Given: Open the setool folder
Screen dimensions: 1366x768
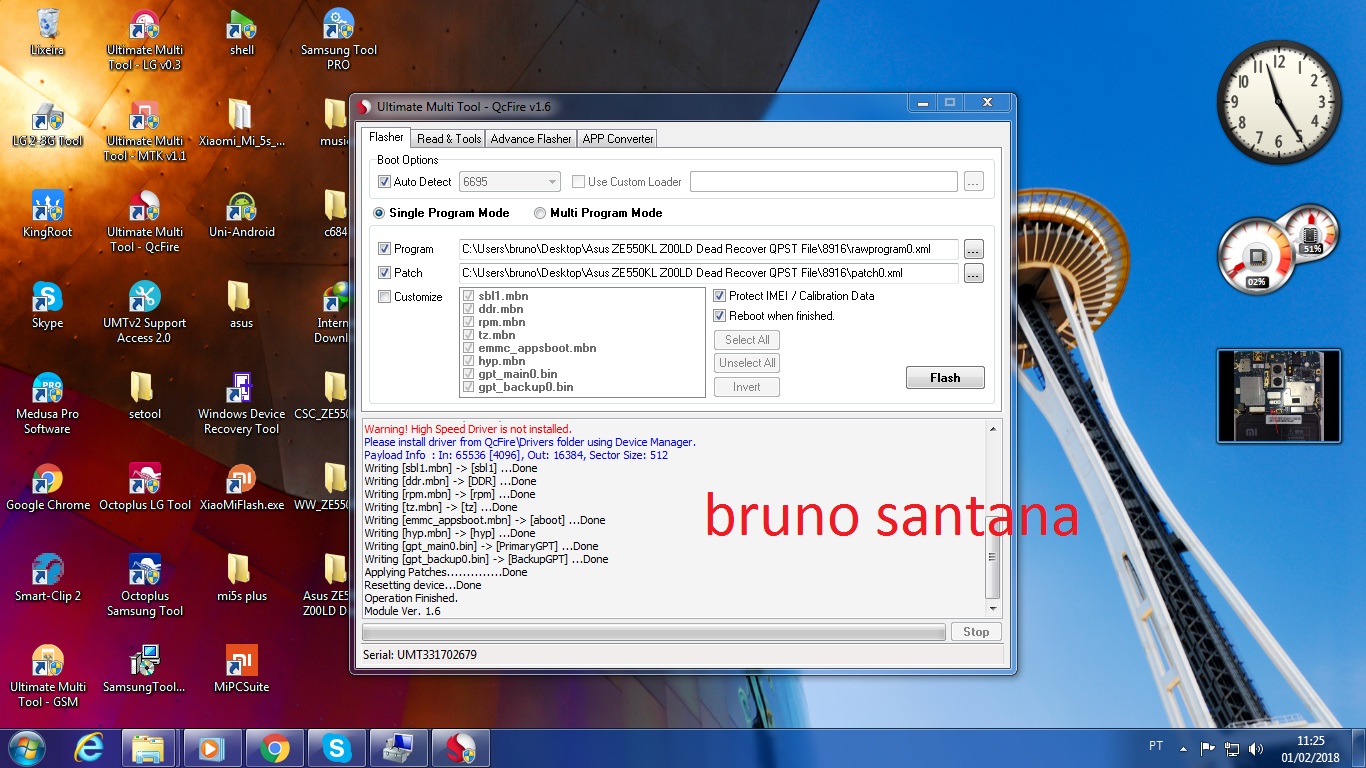Looking at the screenshot, I should [x=145, y=396].
